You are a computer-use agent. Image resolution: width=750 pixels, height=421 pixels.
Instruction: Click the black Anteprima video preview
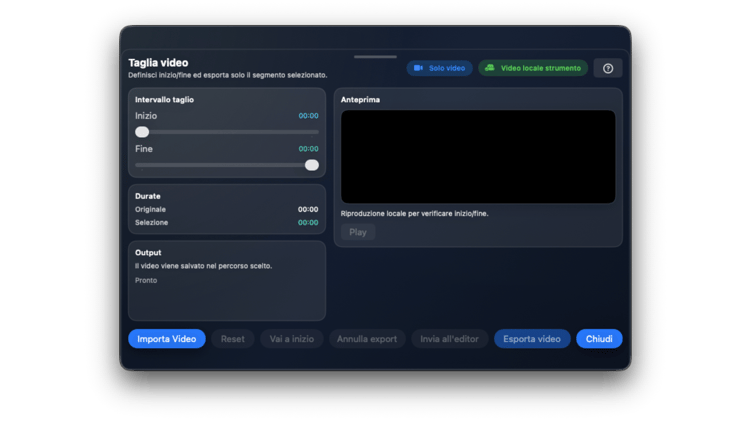click(478, 157)
